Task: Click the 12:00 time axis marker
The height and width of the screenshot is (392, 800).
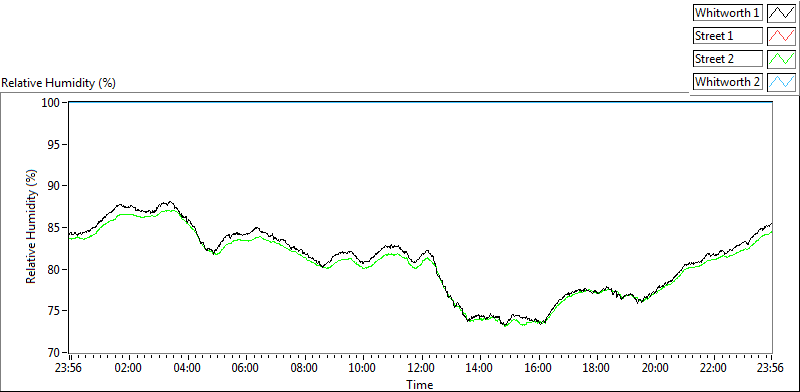Action: tap(421, 368)
